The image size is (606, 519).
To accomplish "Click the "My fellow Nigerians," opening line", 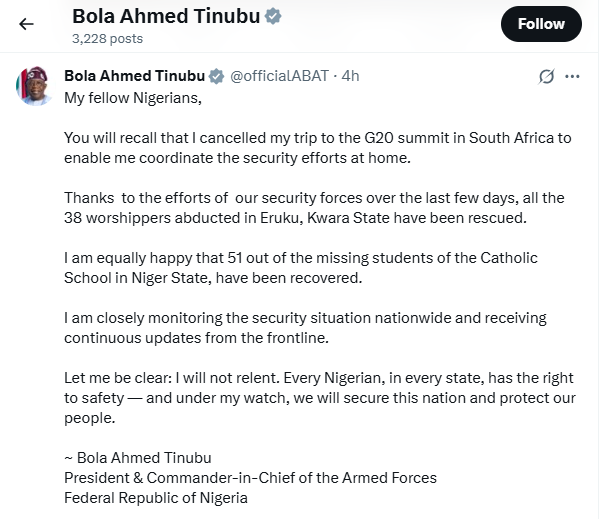I will pyautogui.click(x=132, y=98).
